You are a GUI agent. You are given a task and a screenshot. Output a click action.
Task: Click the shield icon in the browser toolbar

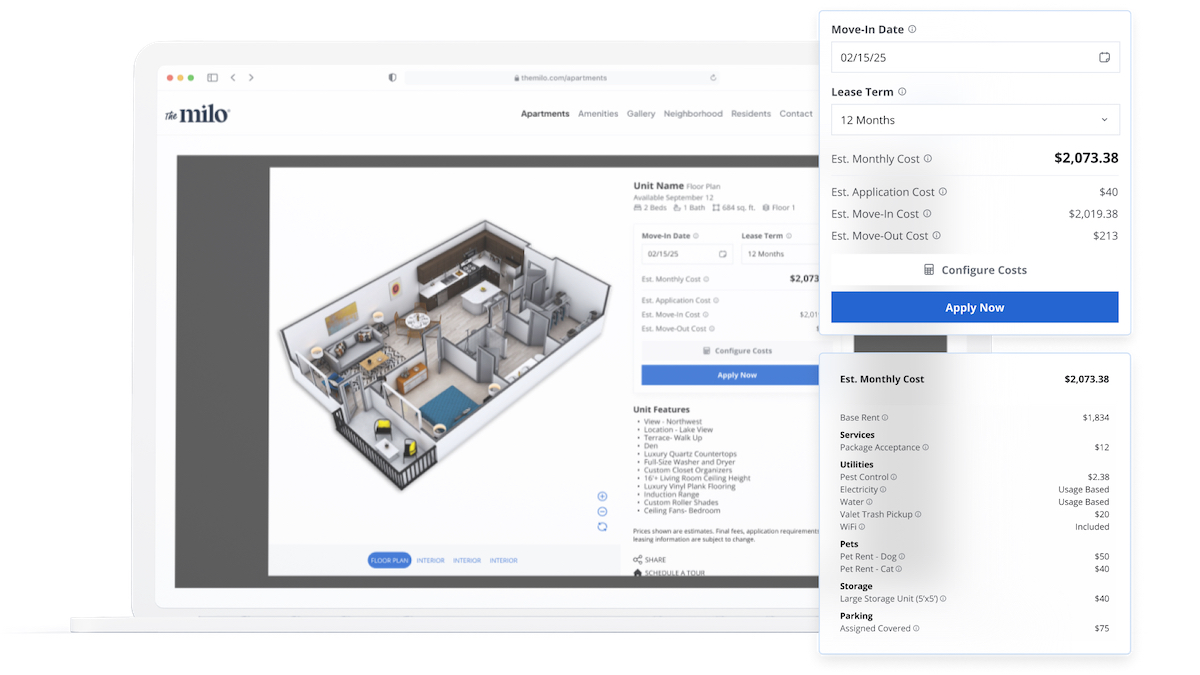click(x=392, y=77)
